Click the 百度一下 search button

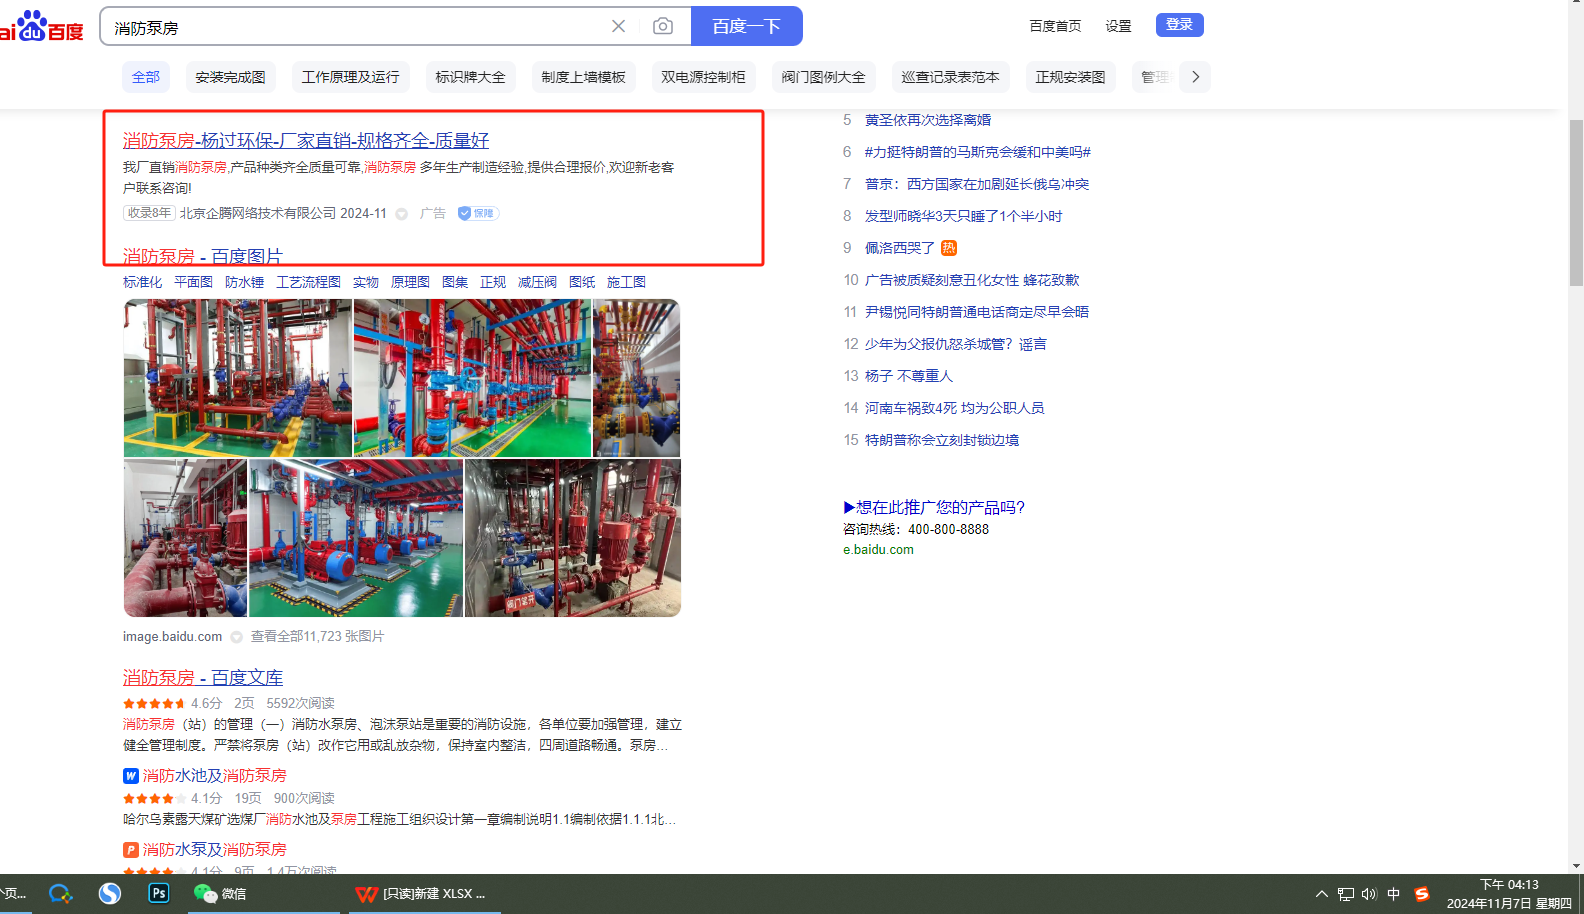tap(747, 26)
